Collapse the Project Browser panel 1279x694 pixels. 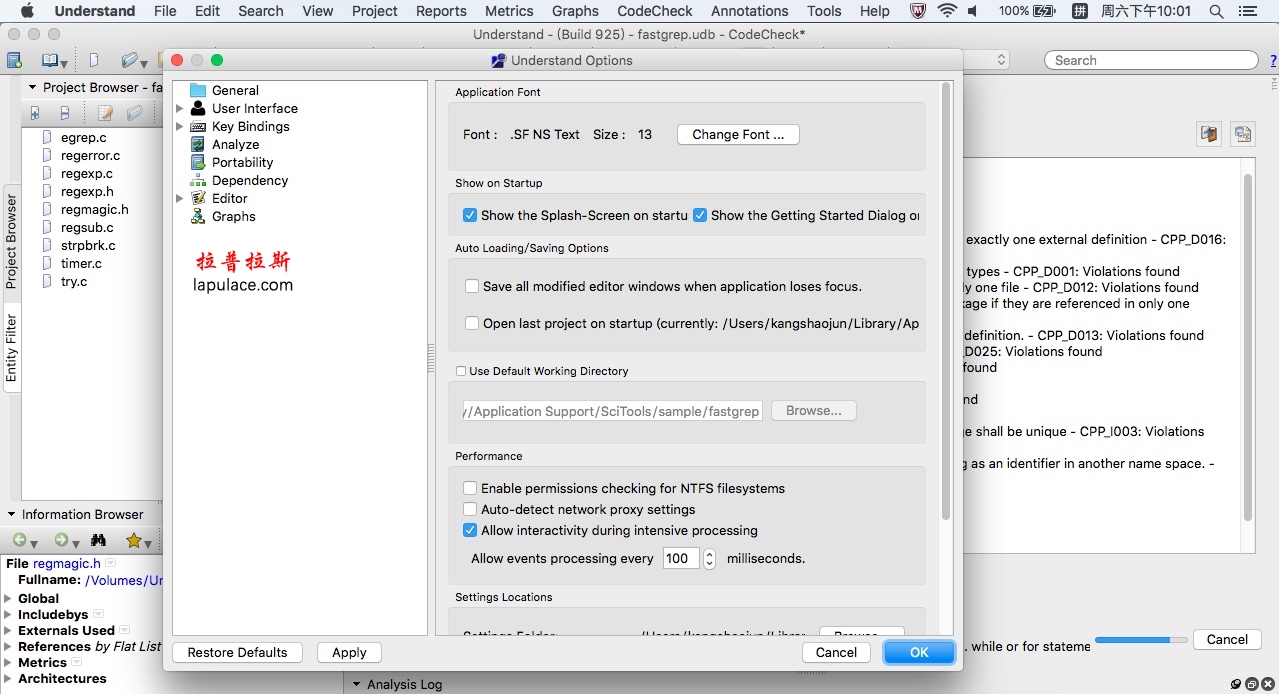click(x=33, y=87)
